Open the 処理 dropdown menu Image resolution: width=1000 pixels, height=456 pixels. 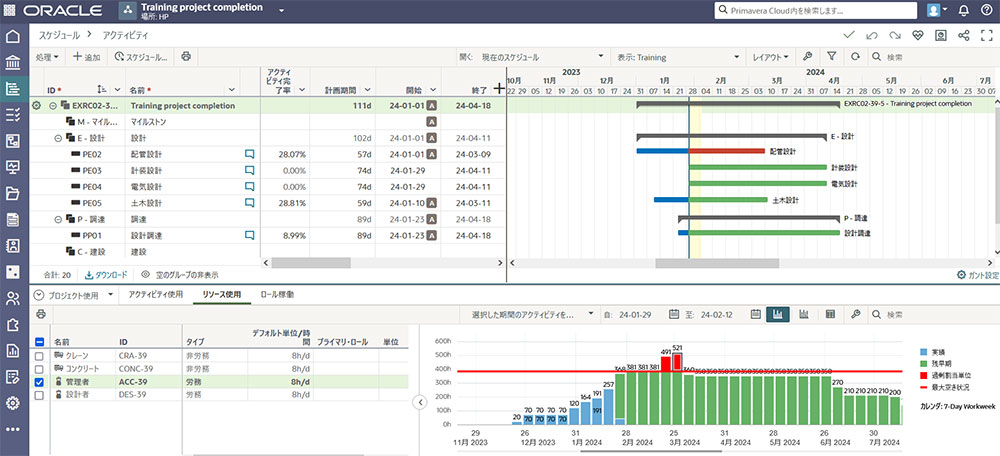point(47,57)
